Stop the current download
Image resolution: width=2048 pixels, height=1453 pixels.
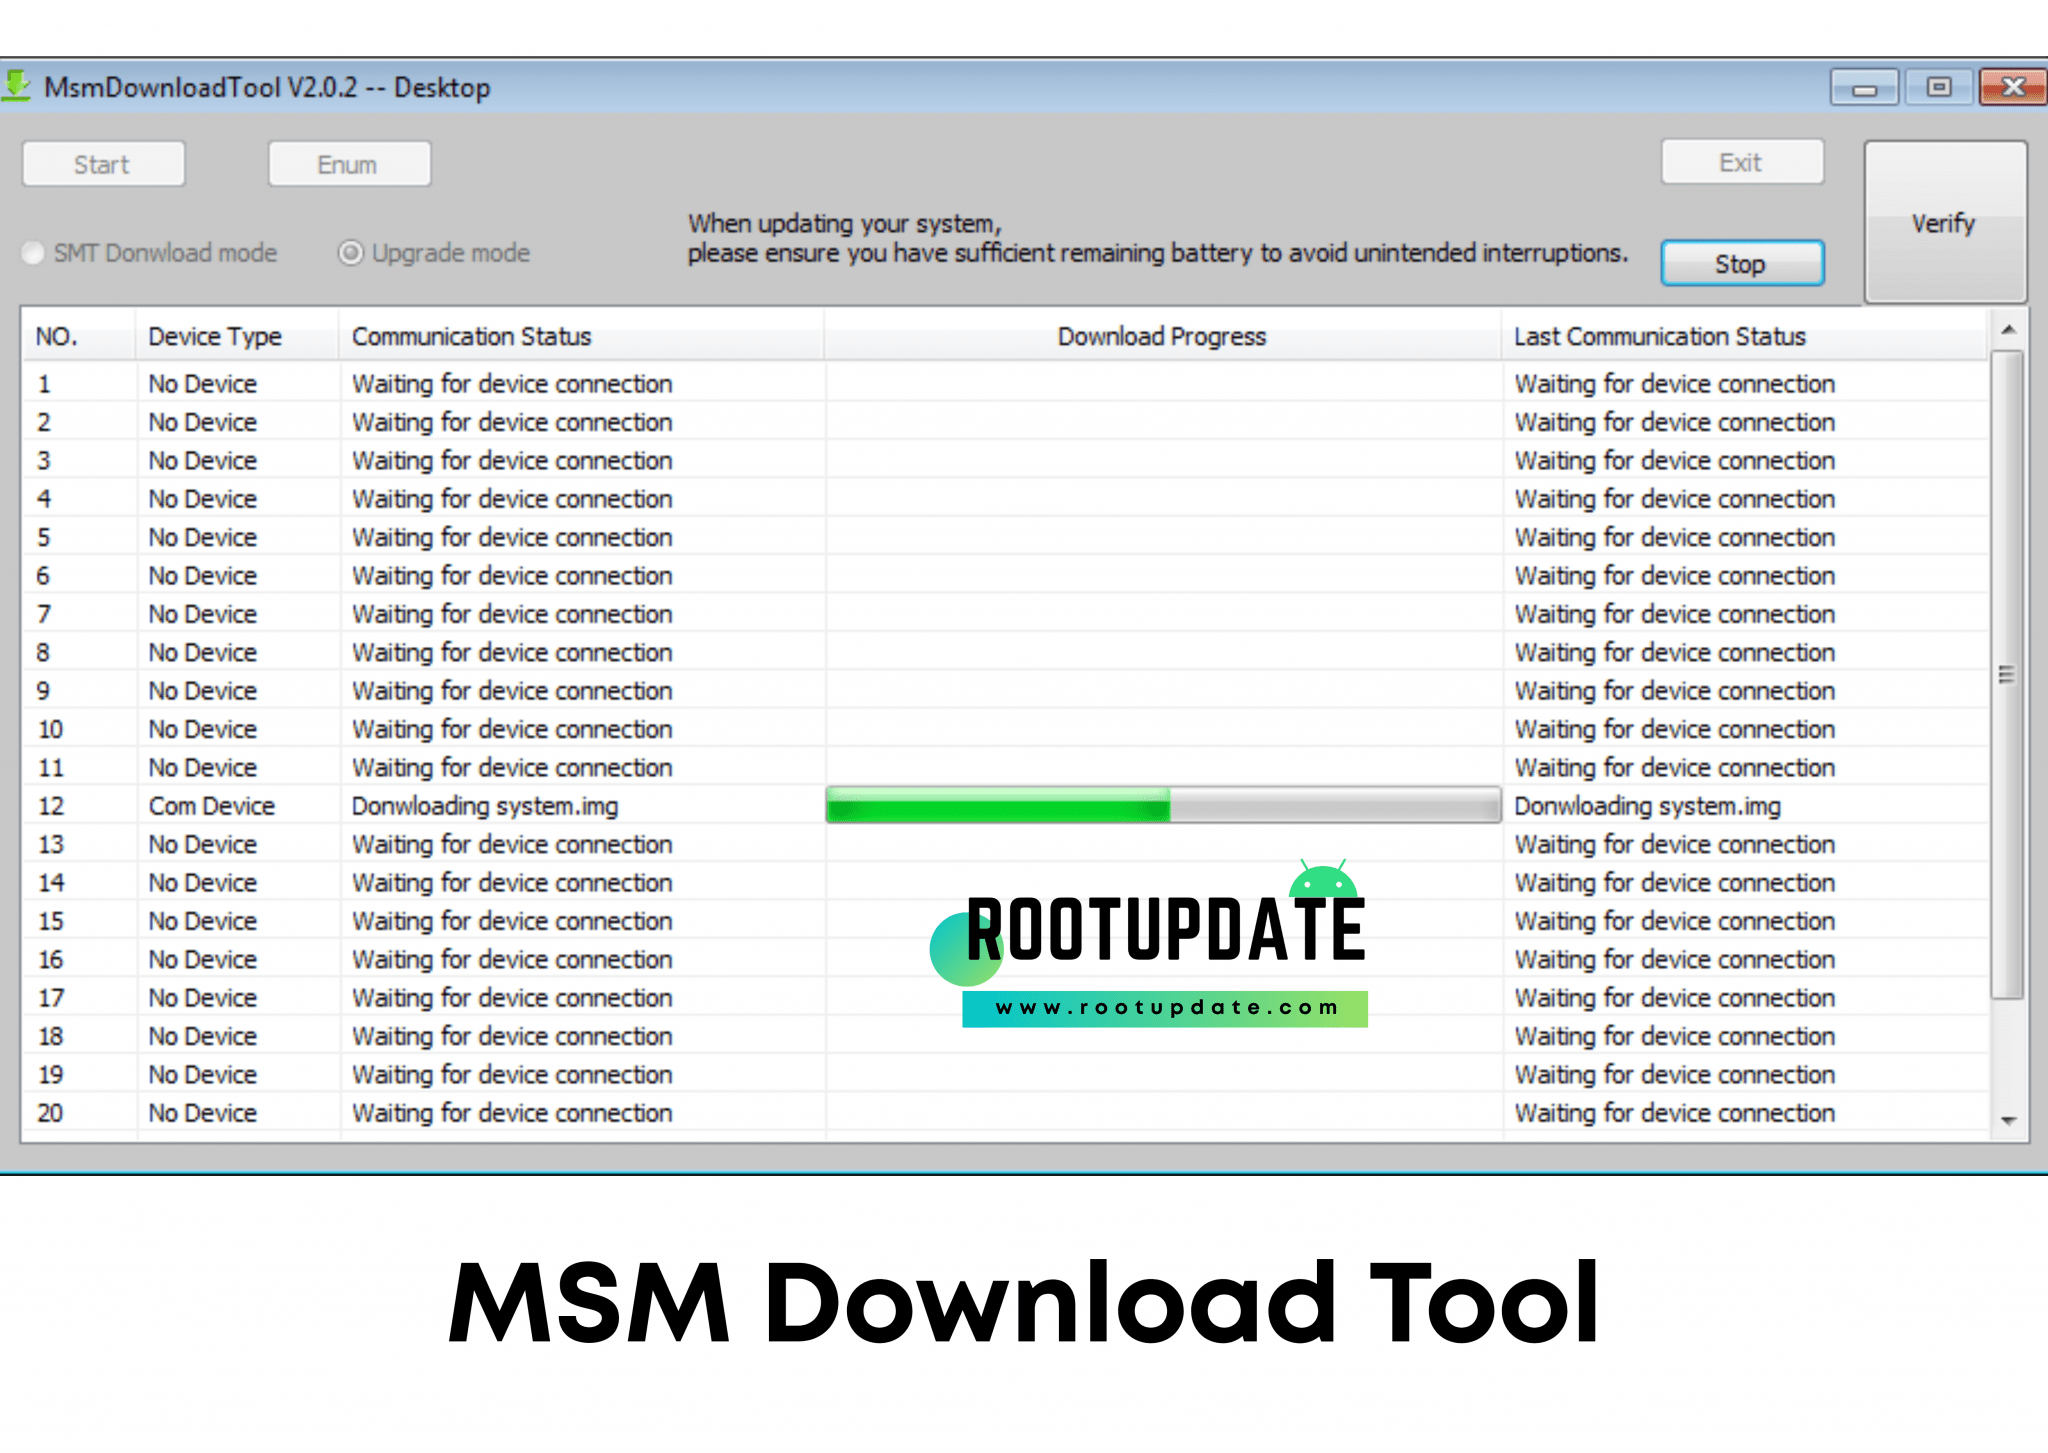(x=1742, y=264)
